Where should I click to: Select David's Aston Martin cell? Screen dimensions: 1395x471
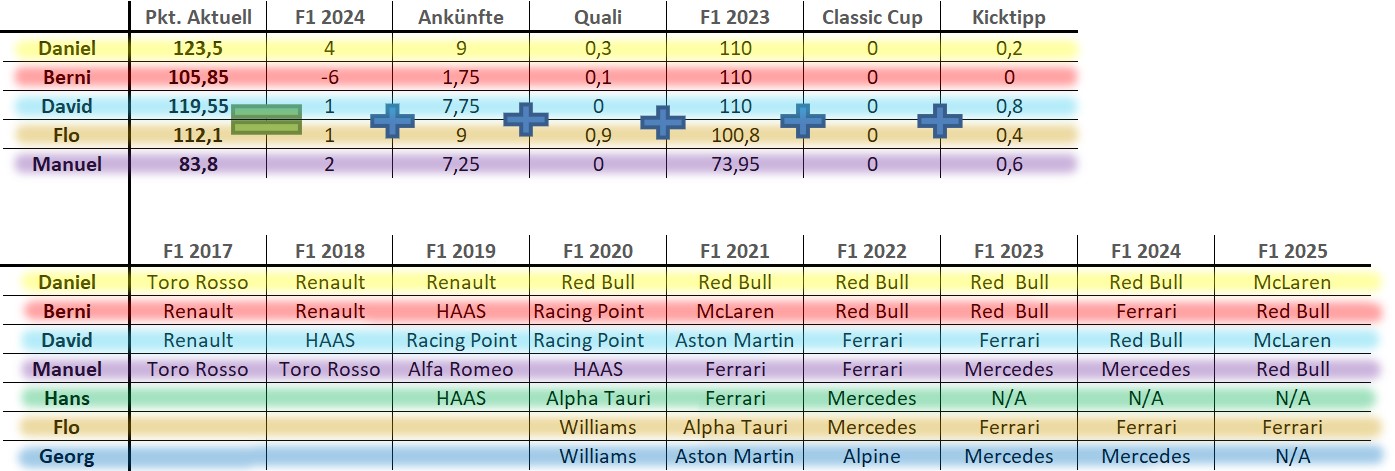(735, 340)
